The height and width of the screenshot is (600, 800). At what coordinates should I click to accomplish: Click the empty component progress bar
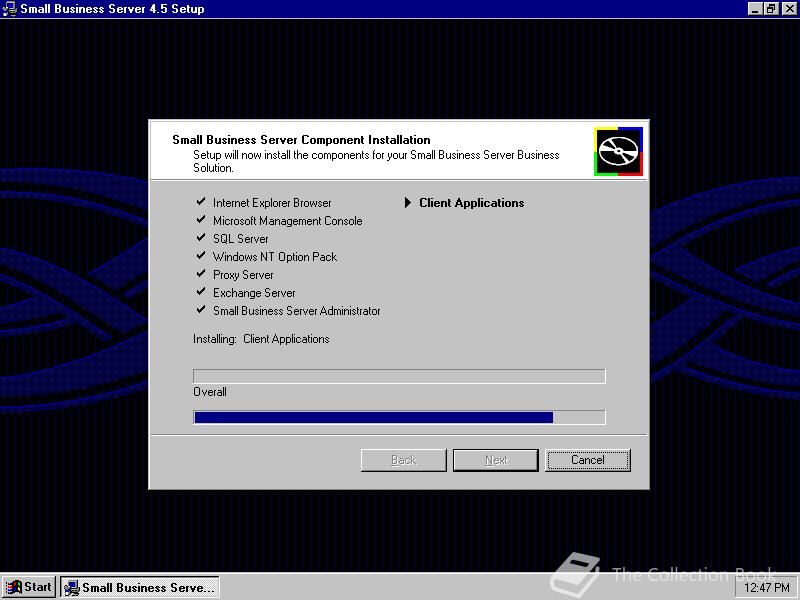[399, 376]
